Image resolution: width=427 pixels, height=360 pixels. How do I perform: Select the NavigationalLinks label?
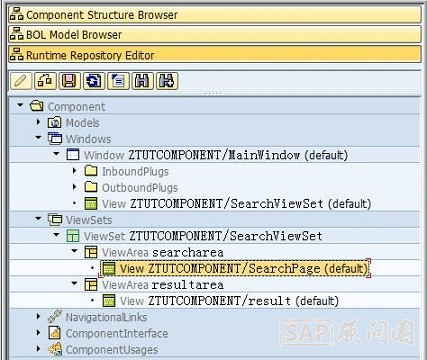click(x=106, y=317)
